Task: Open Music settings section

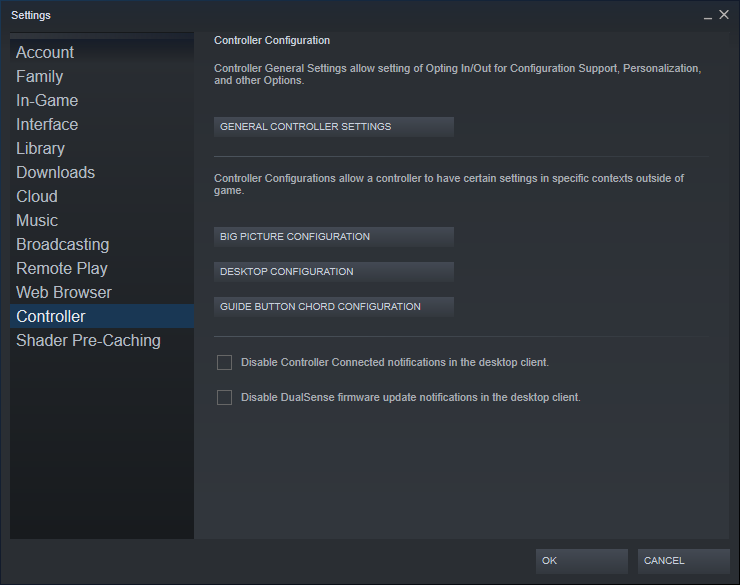Action: coord(37,221)
